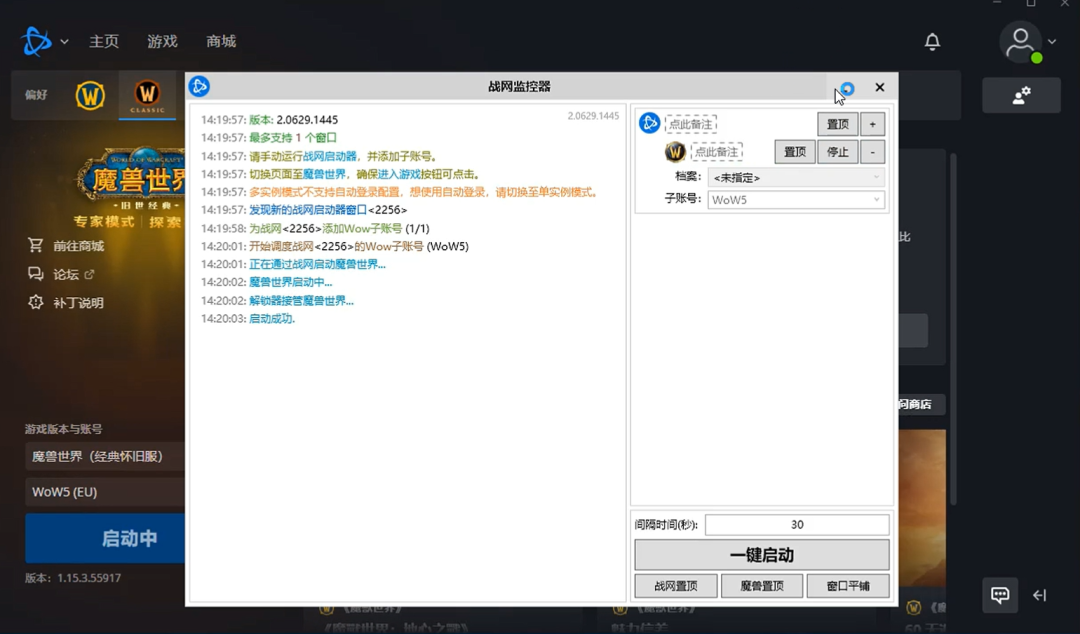Click 置顶 button in the Battle.net row
Image resolution: width=1080 pixels, height=634 pixels.
tap(838, 124)
